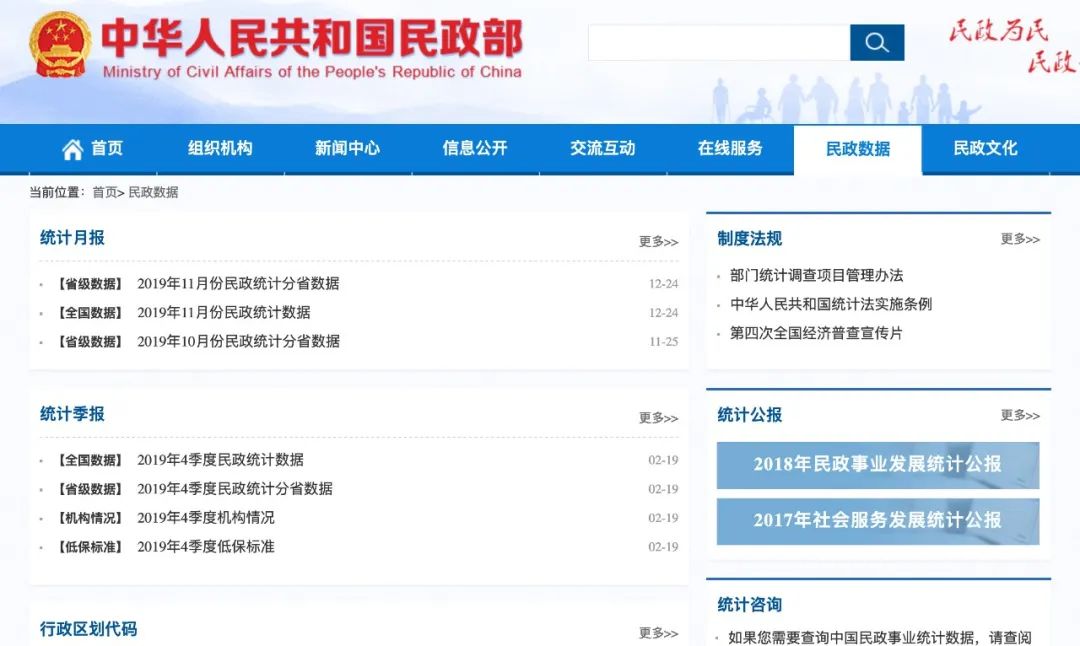
Task: Click 民政数据 in the breadcrumb path
Action: (x=153, y=192)
